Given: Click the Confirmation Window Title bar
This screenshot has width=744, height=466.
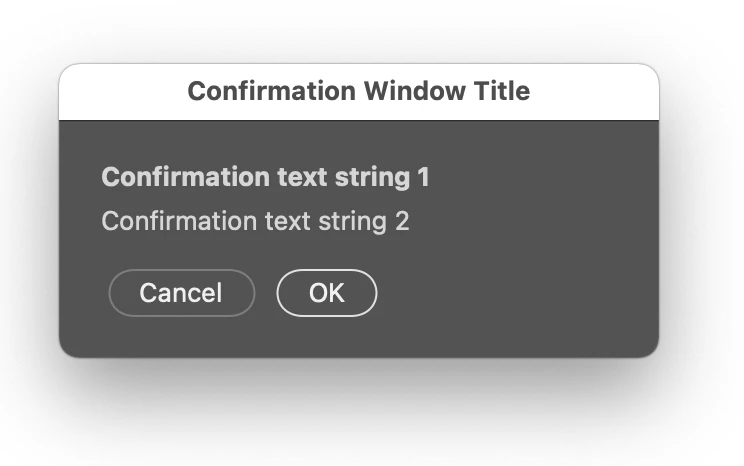Looking at the screenshot, I should (x=358, y=92).
